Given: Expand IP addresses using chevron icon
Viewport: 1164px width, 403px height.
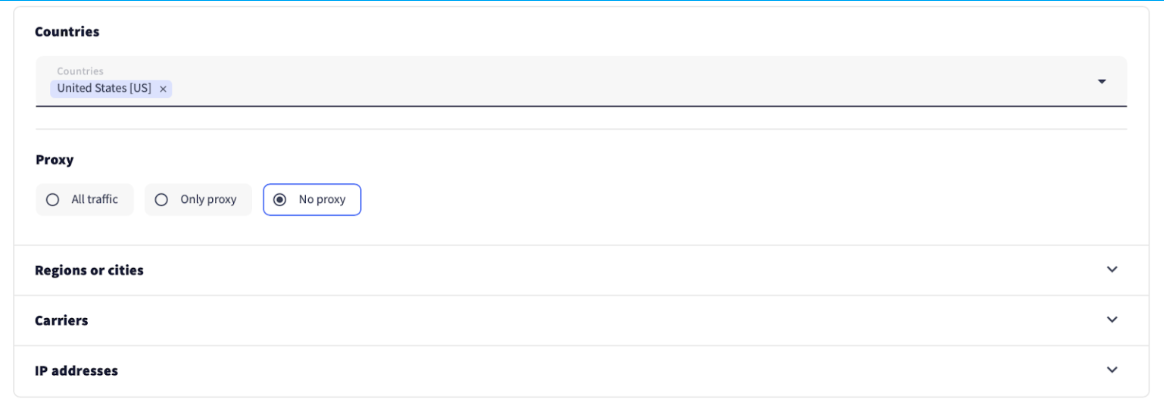Looking at the screenshot, I should coord(1112,370).
